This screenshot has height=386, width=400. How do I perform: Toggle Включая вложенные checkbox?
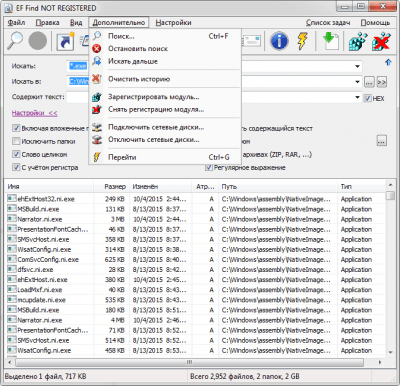(16, 128)
